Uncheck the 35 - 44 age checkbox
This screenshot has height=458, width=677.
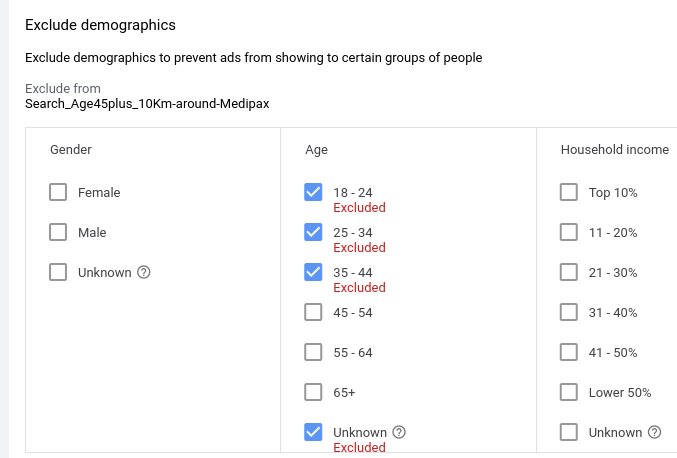tap(313, 272)
